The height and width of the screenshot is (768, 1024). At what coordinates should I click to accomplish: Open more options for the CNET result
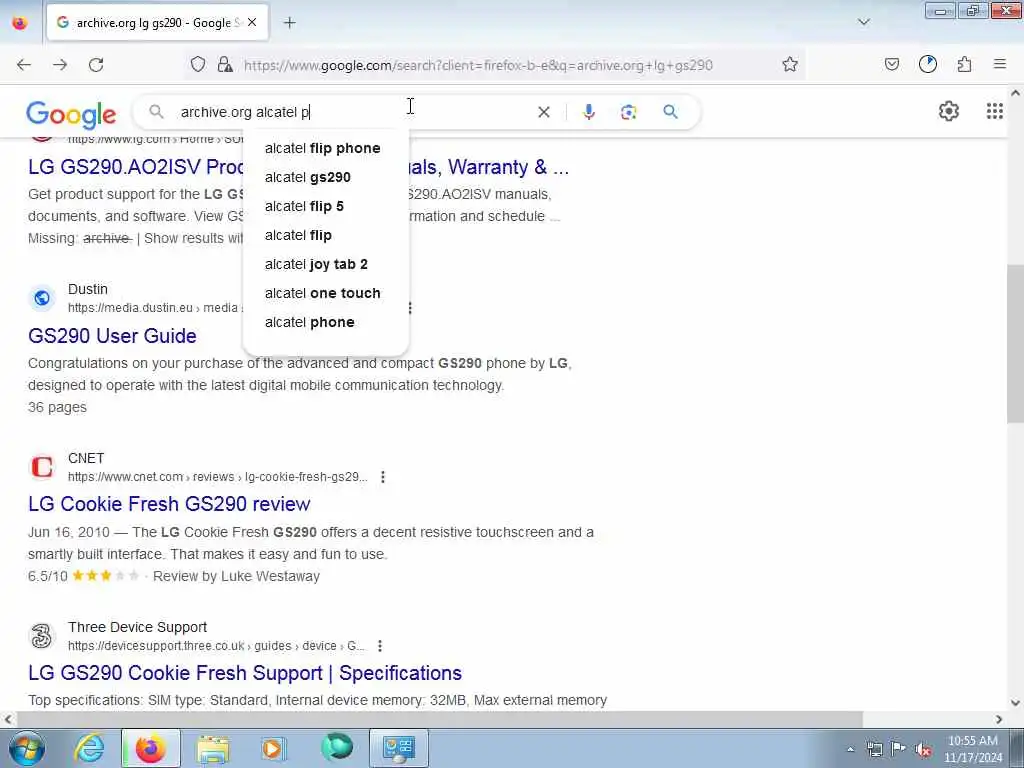383,477
